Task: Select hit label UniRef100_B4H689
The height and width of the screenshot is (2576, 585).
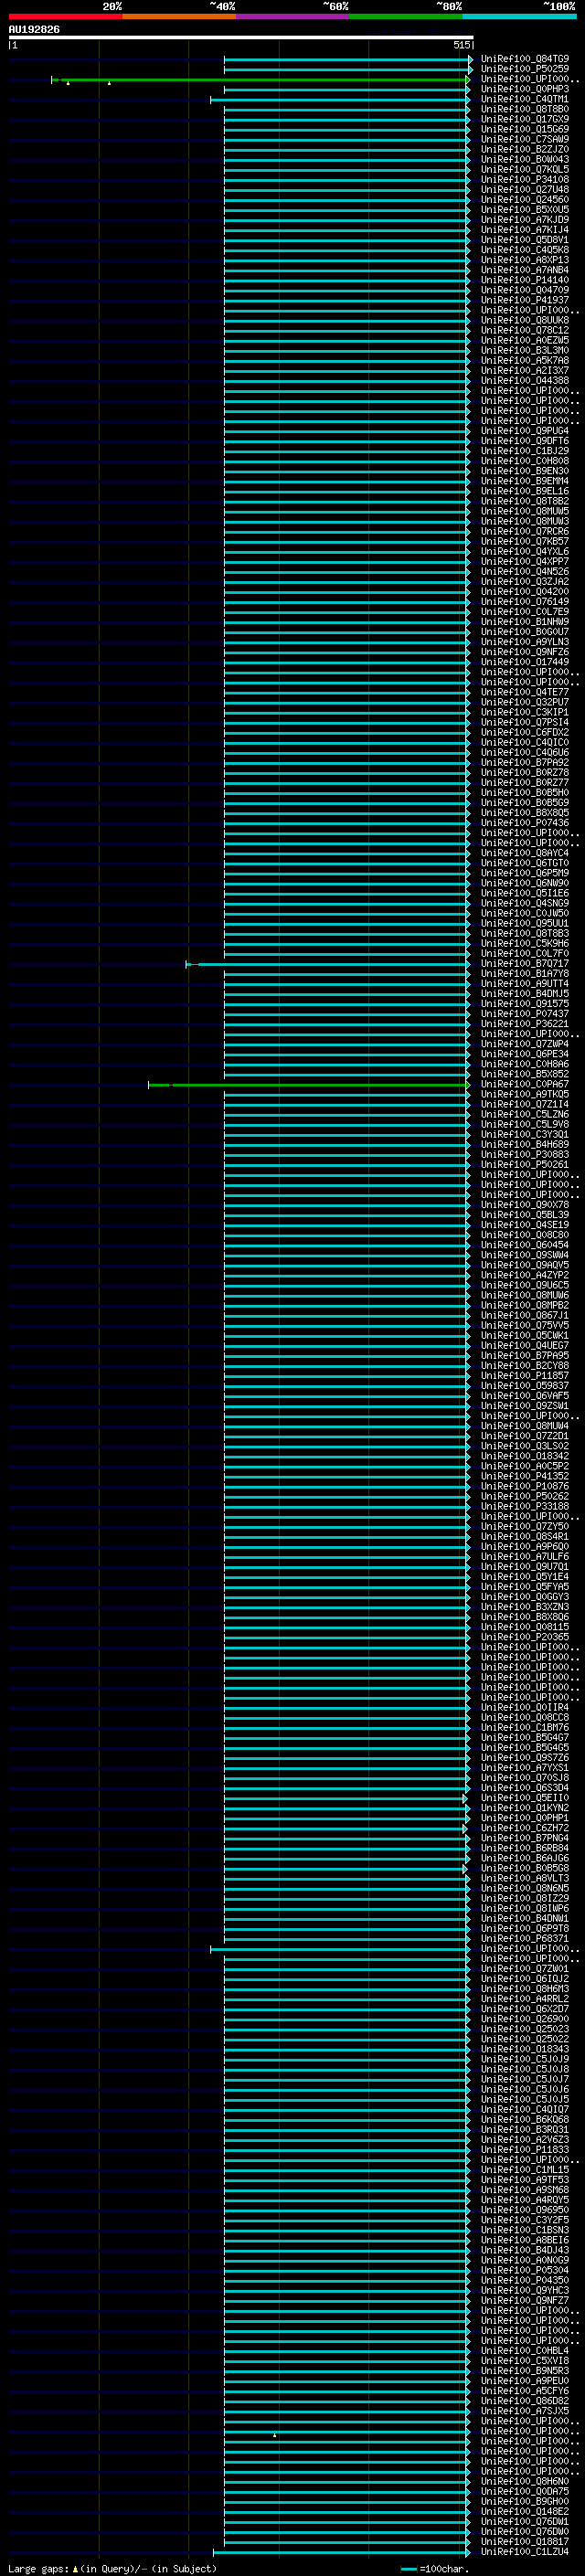Action: 524,1144
